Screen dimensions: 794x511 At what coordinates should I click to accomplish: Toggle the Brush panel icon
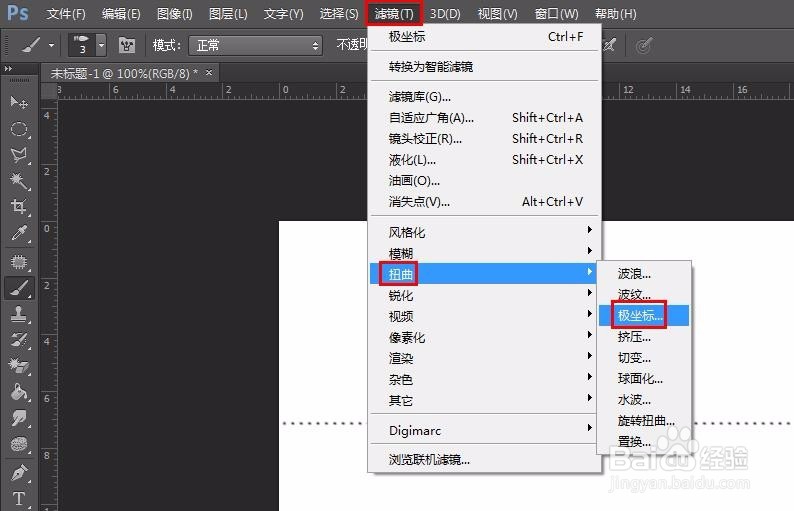click(127, 46)
